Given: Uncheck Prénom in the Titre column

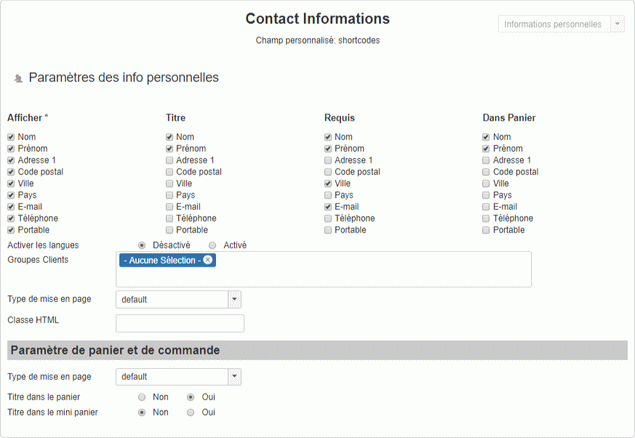Looking at the screenshot, I should tap(170, 149).
